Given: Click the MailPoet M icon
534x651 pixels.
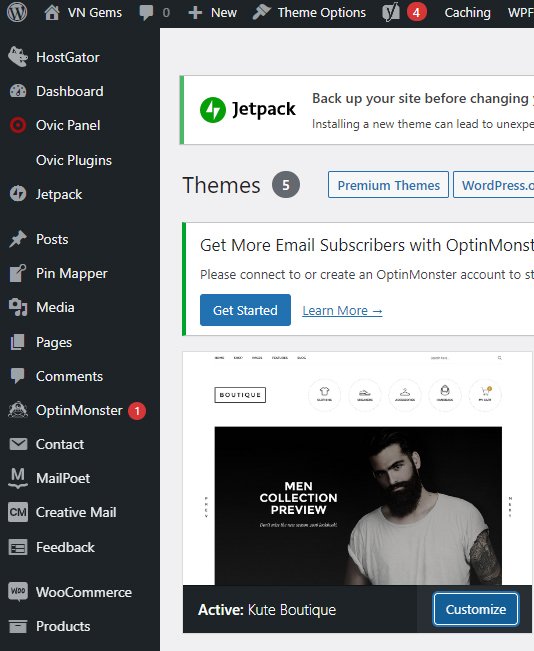Looking at the screenshot, I should [18, 478].
